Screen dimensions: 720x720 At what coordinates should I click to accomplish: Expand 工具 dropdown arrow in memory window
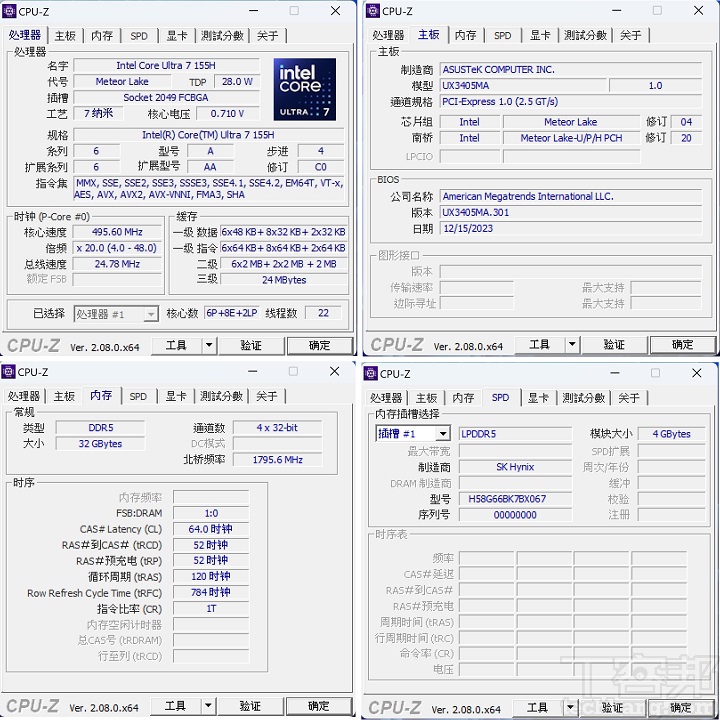[208, 705]
